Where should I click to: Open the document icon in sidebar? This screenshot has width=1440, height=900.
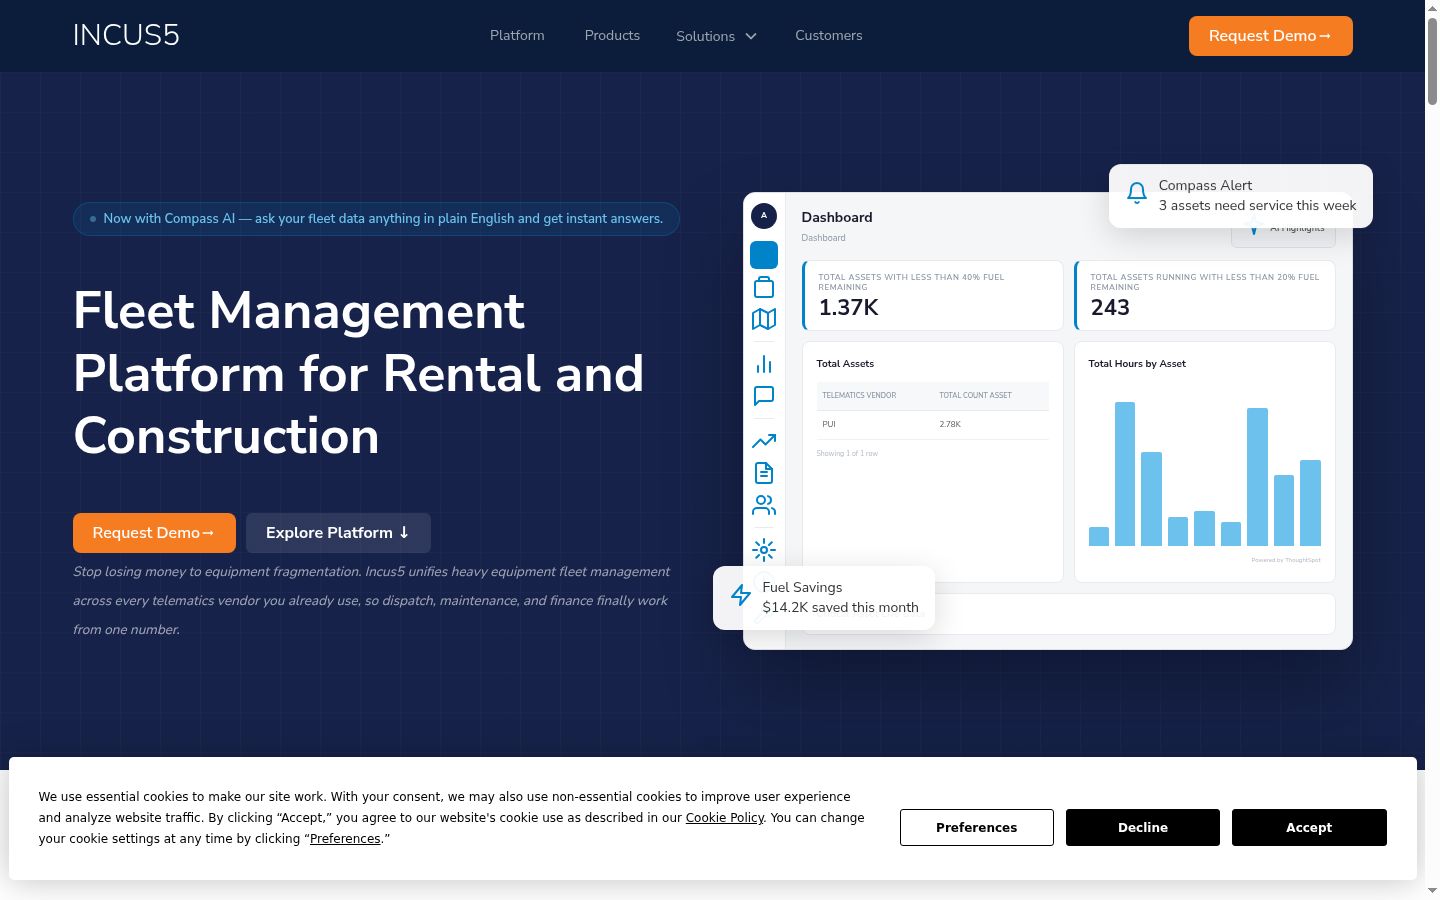(764, 473)
